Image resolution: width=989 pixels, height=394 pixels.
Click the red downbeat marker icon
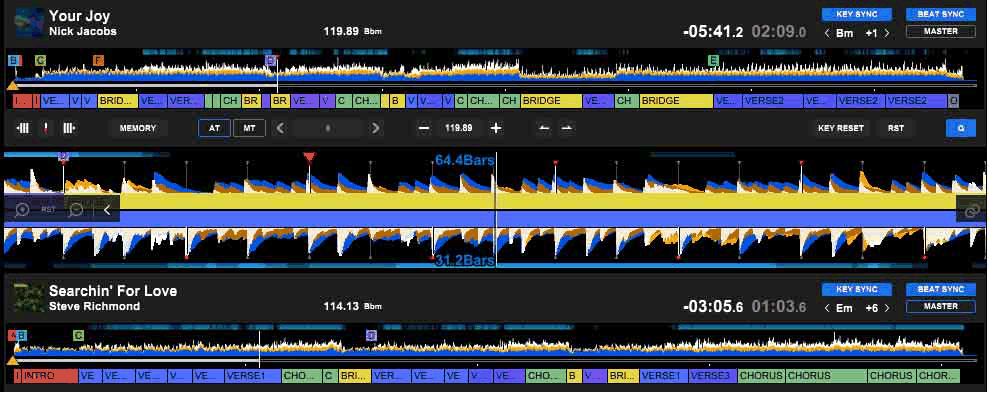(x=46, y=128)
